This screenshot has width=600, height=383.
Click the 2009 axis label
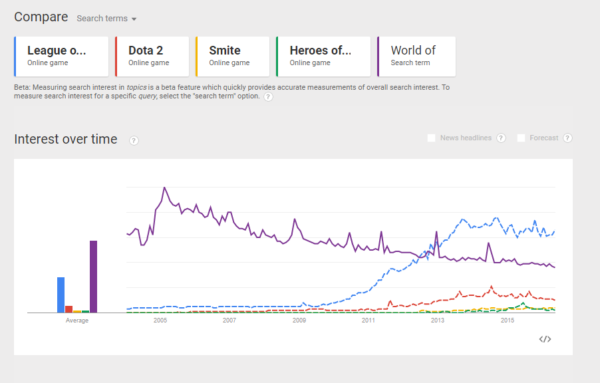[x=299, y=321]
